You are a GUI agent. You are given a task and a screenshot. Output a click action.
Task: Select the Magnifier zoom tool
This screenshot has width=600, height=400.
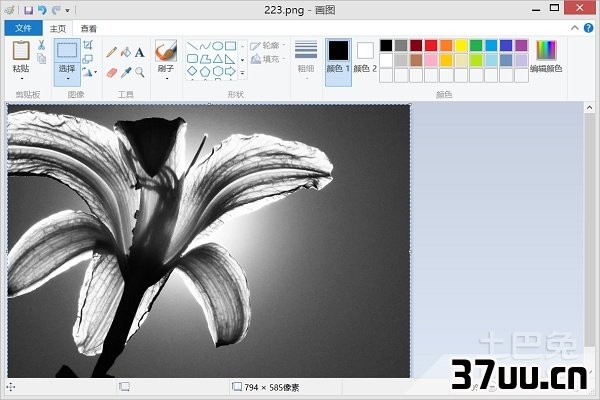click(x=140, y=72)
